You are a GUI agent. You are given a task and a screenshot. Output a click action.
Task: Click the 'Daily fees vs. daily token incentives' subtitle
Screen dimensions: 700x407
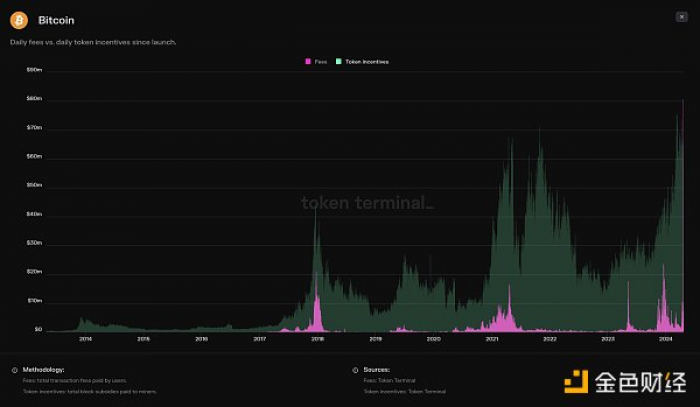click(93, 42)
